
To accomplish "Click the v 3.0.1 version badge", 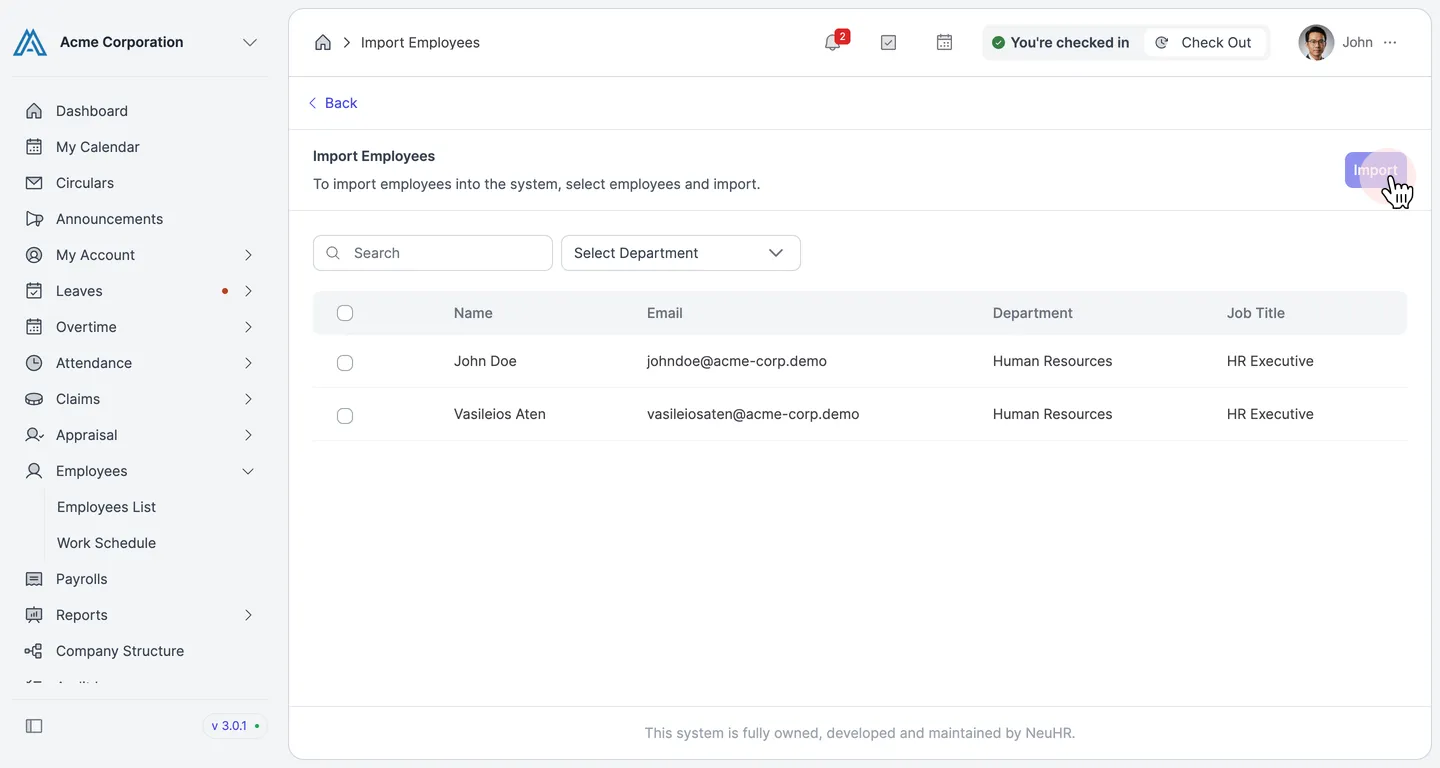I will pyautogui.click(x=235, y=726).
